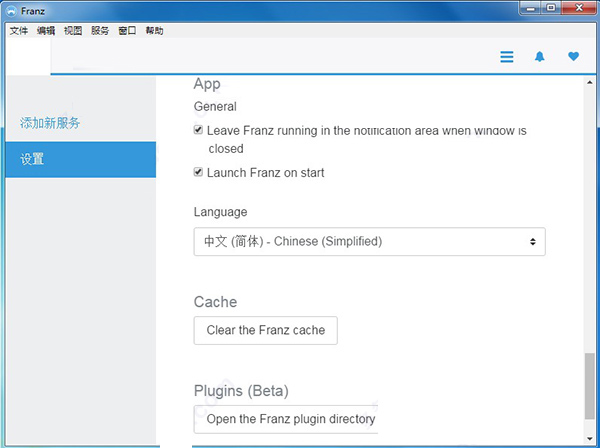Open the 文件 menu

[x=19, y=31]
